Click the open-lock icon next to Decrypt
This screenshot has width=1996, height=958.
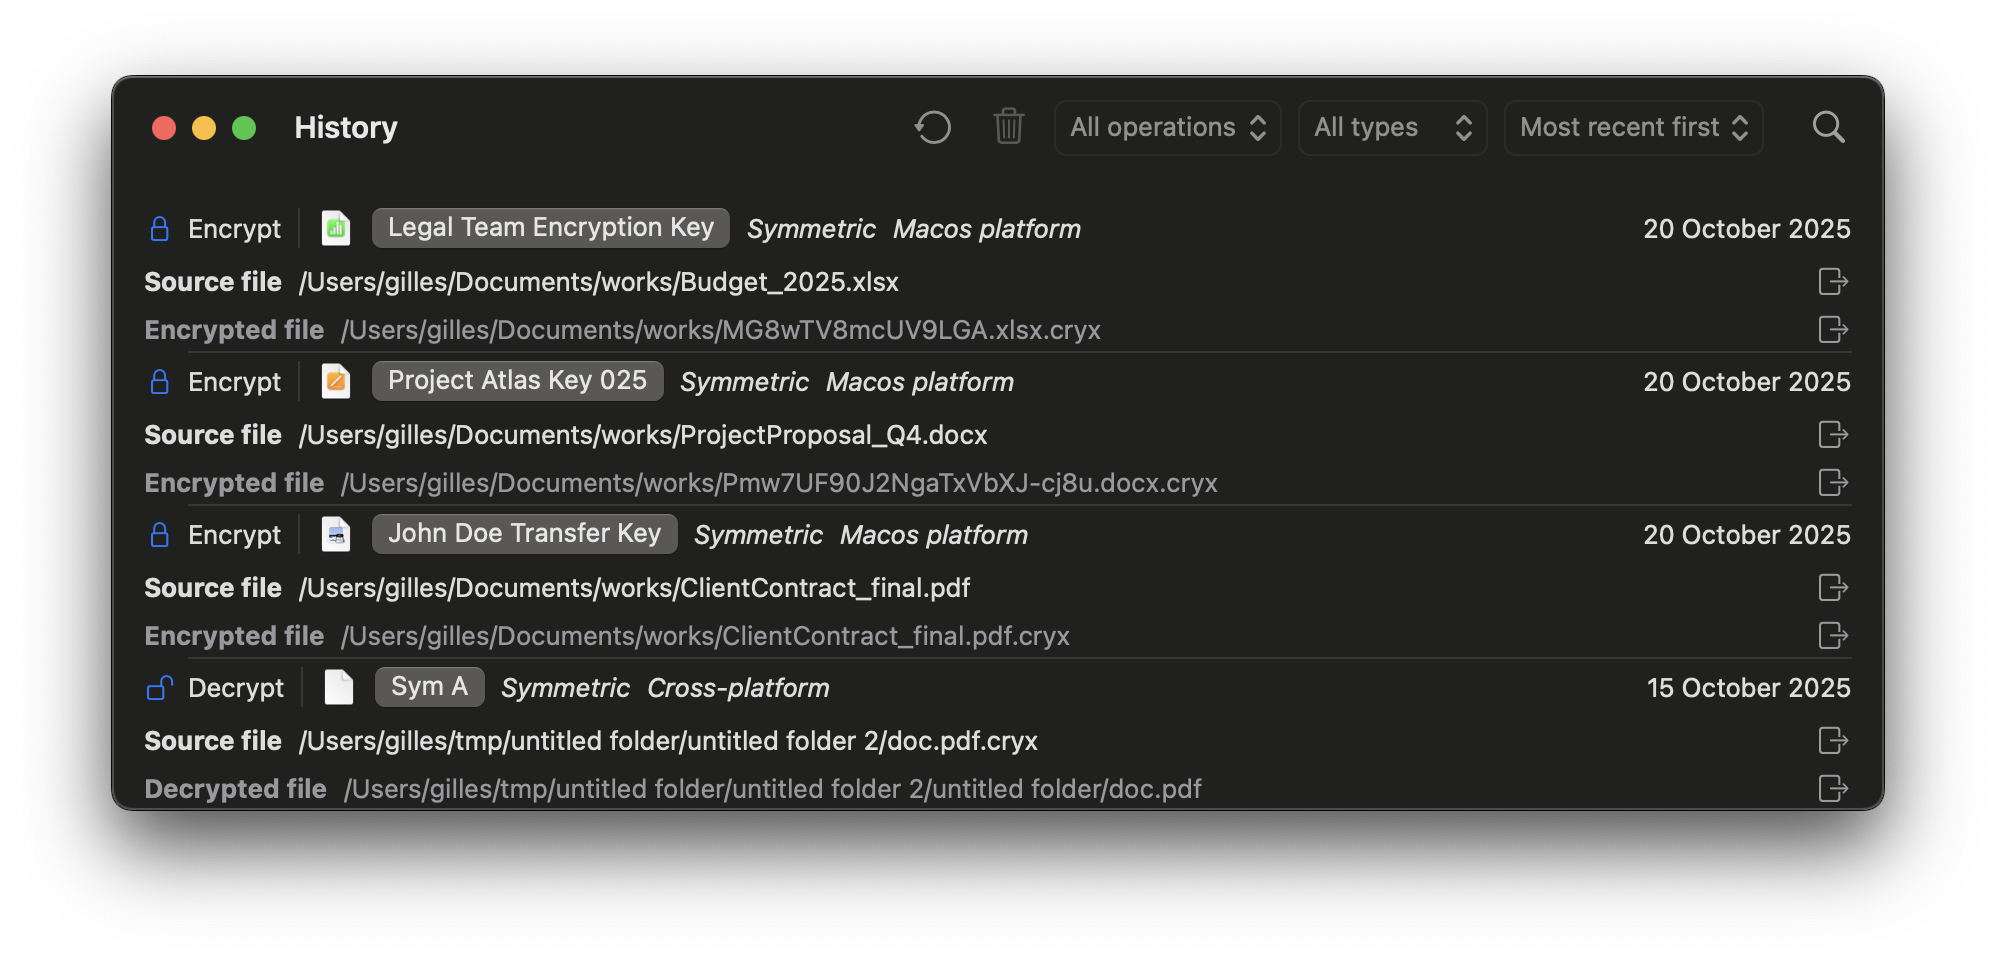point(160,687)
